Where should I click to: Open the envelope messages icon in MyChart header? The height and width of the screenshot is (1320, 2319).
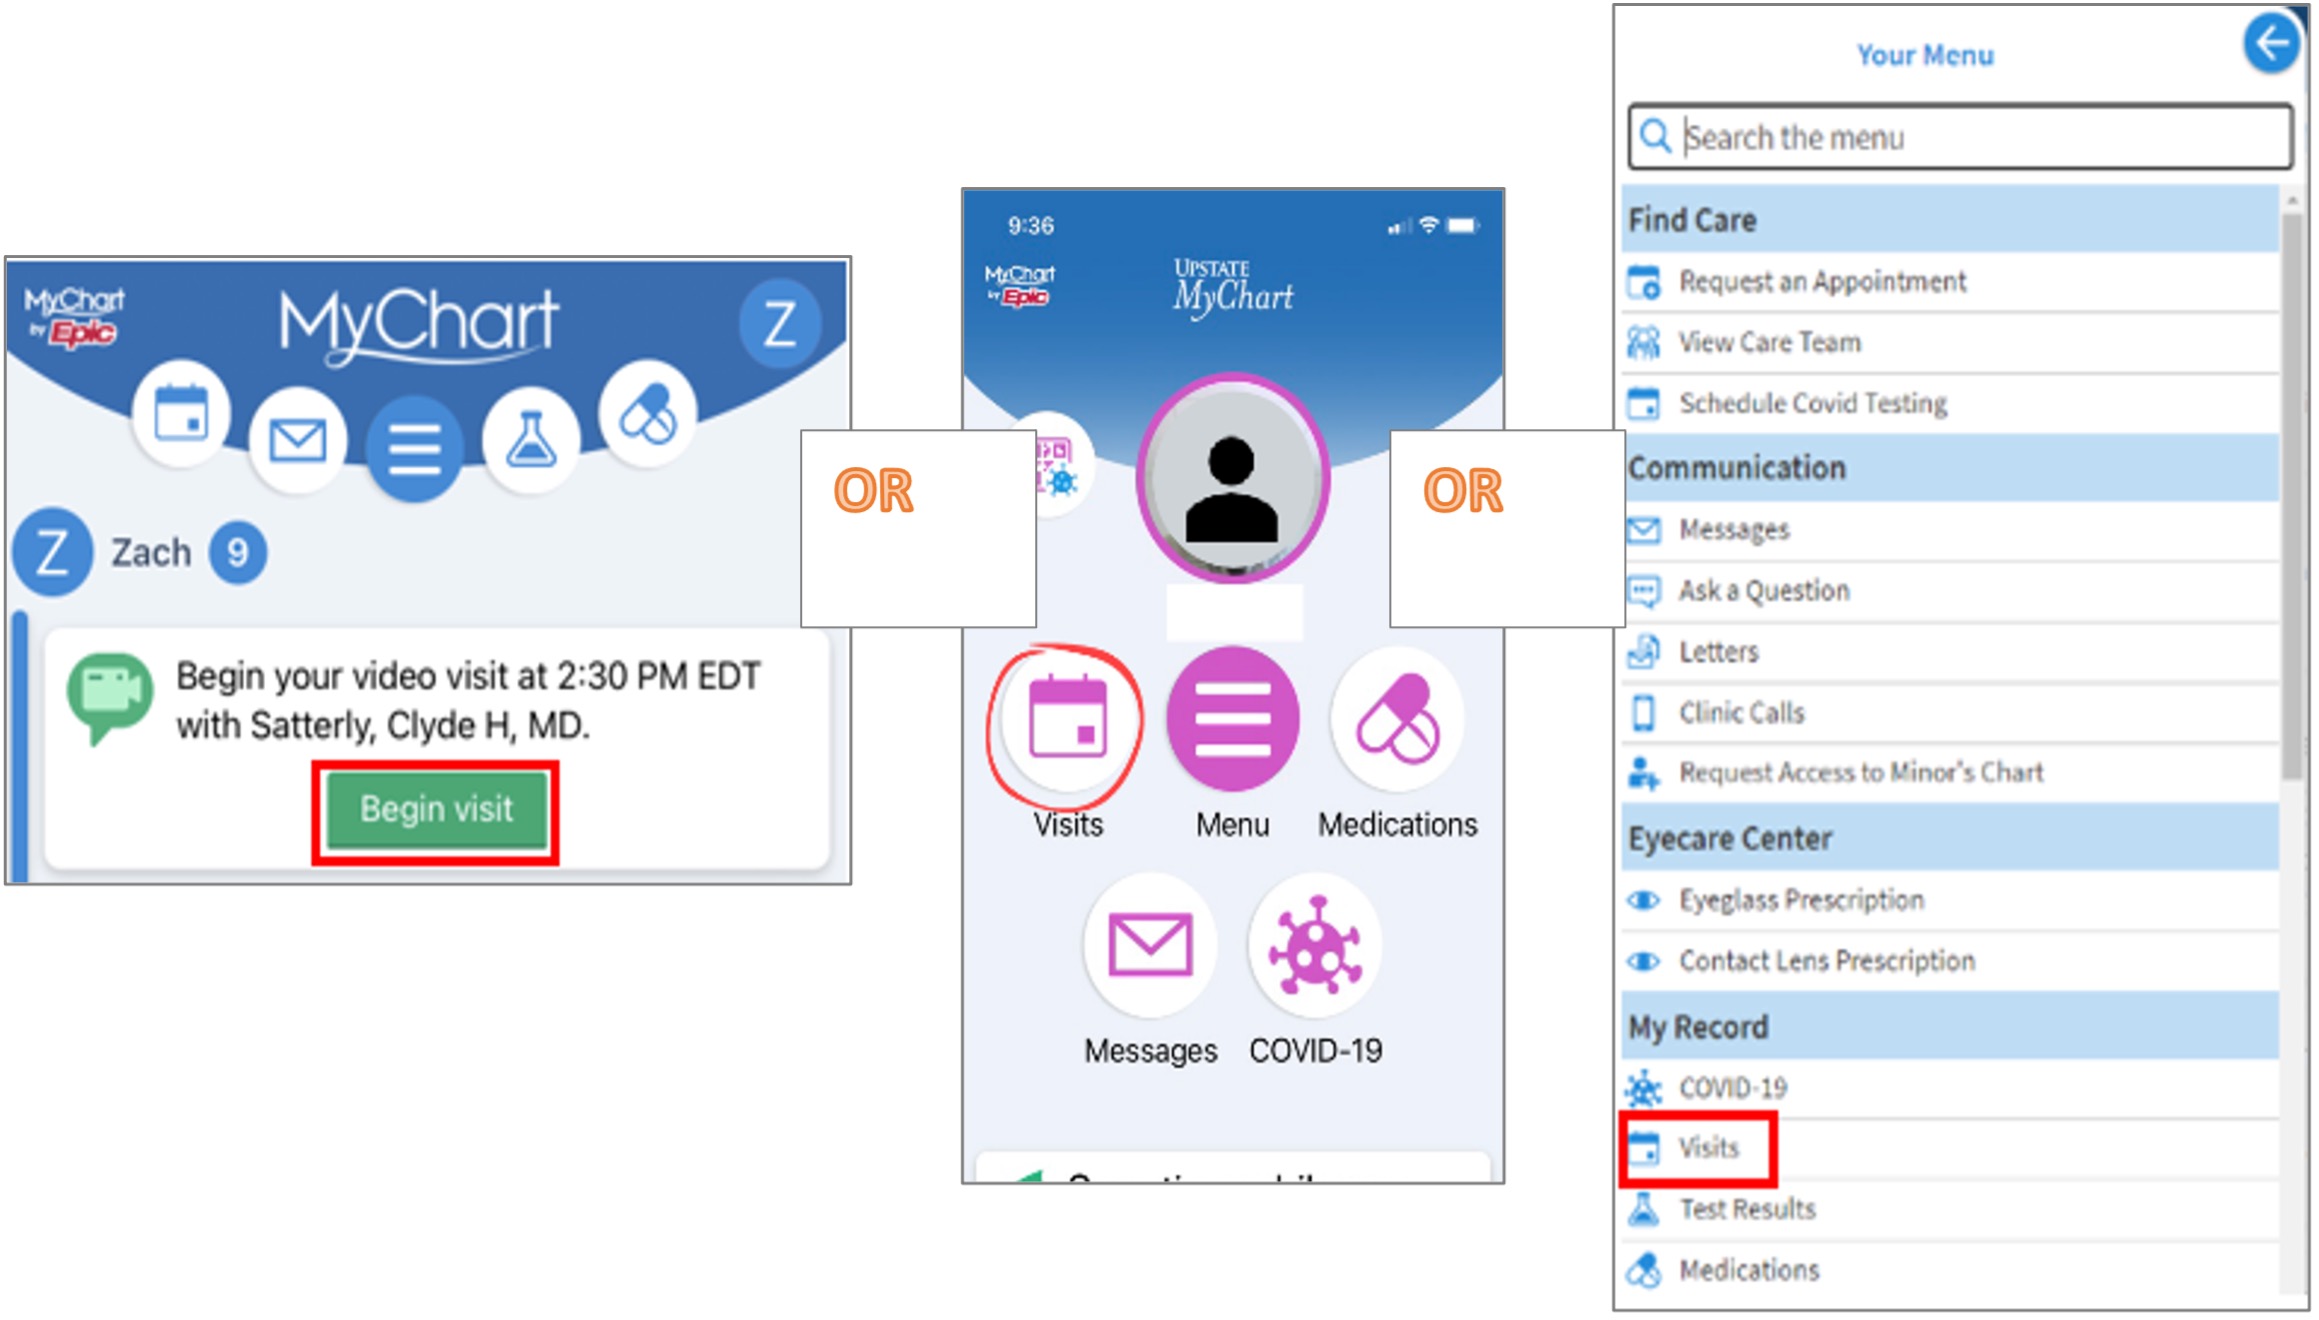pos(298,440)
